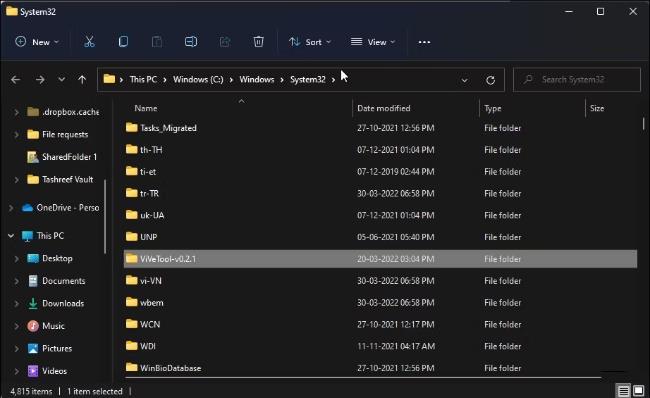Click the Cut scissors icon
This screenshot has height=398, width=650.
point(89,41)
